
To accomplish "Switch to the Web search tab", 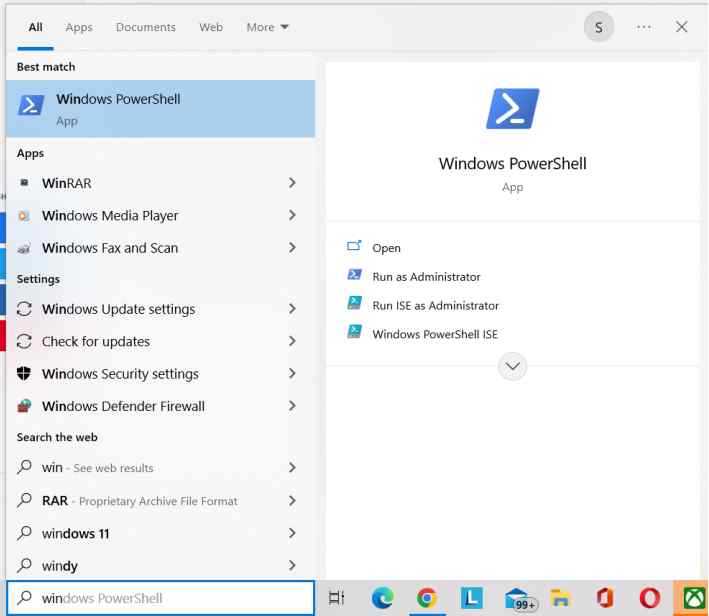I will (211, 28).
